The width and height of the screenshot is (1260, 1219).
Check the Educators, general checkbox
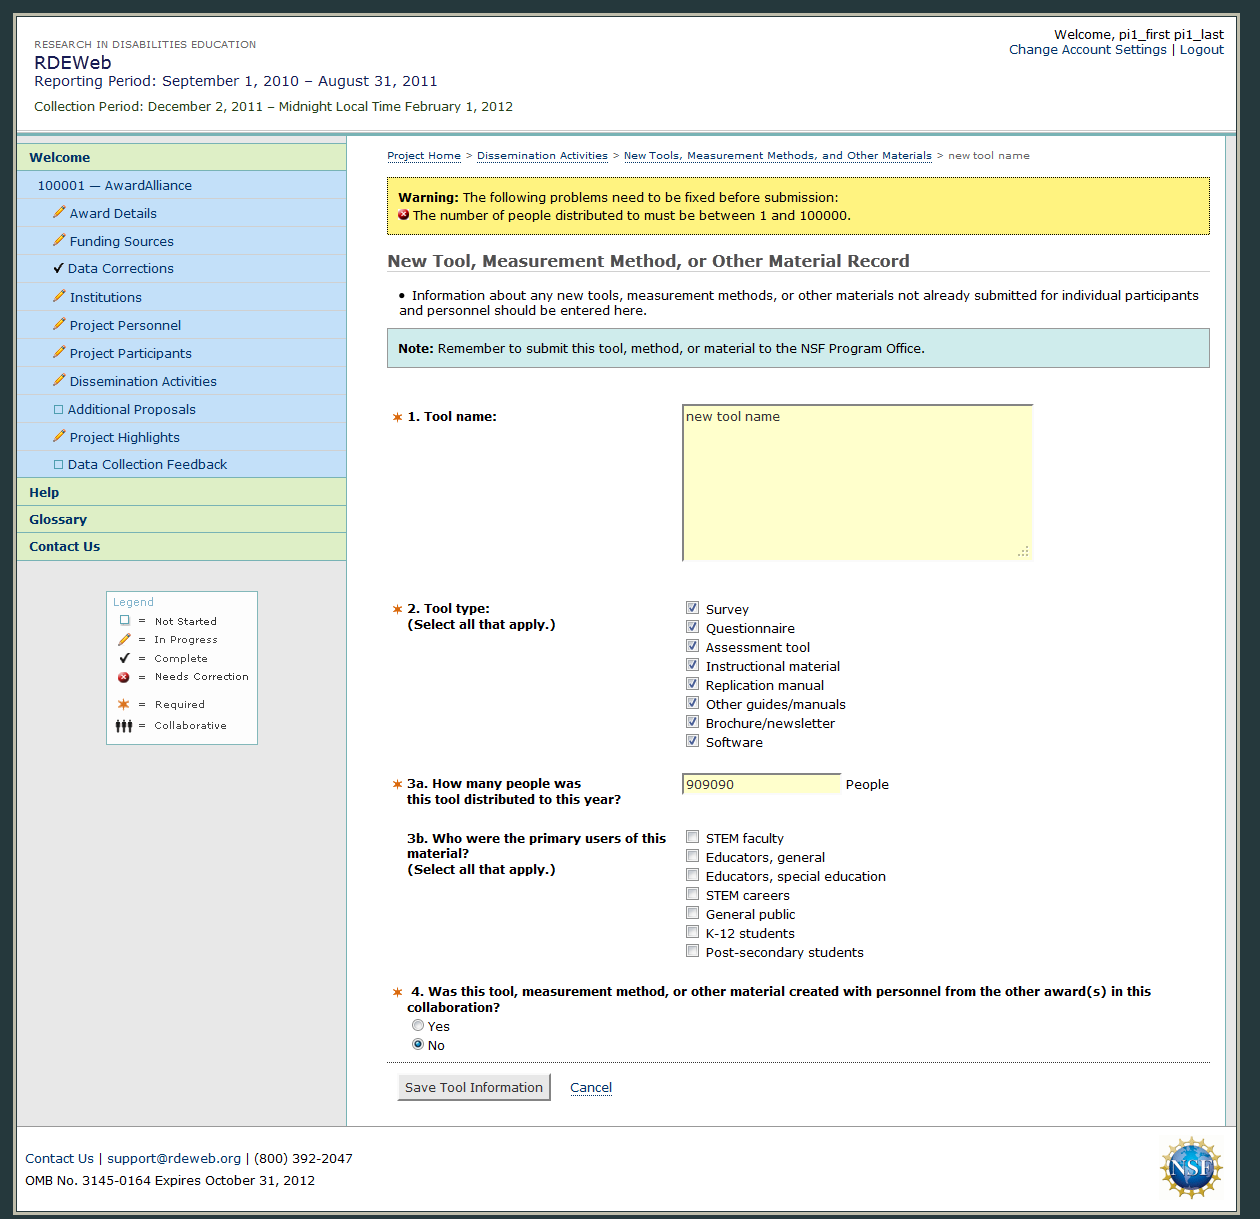692,856
